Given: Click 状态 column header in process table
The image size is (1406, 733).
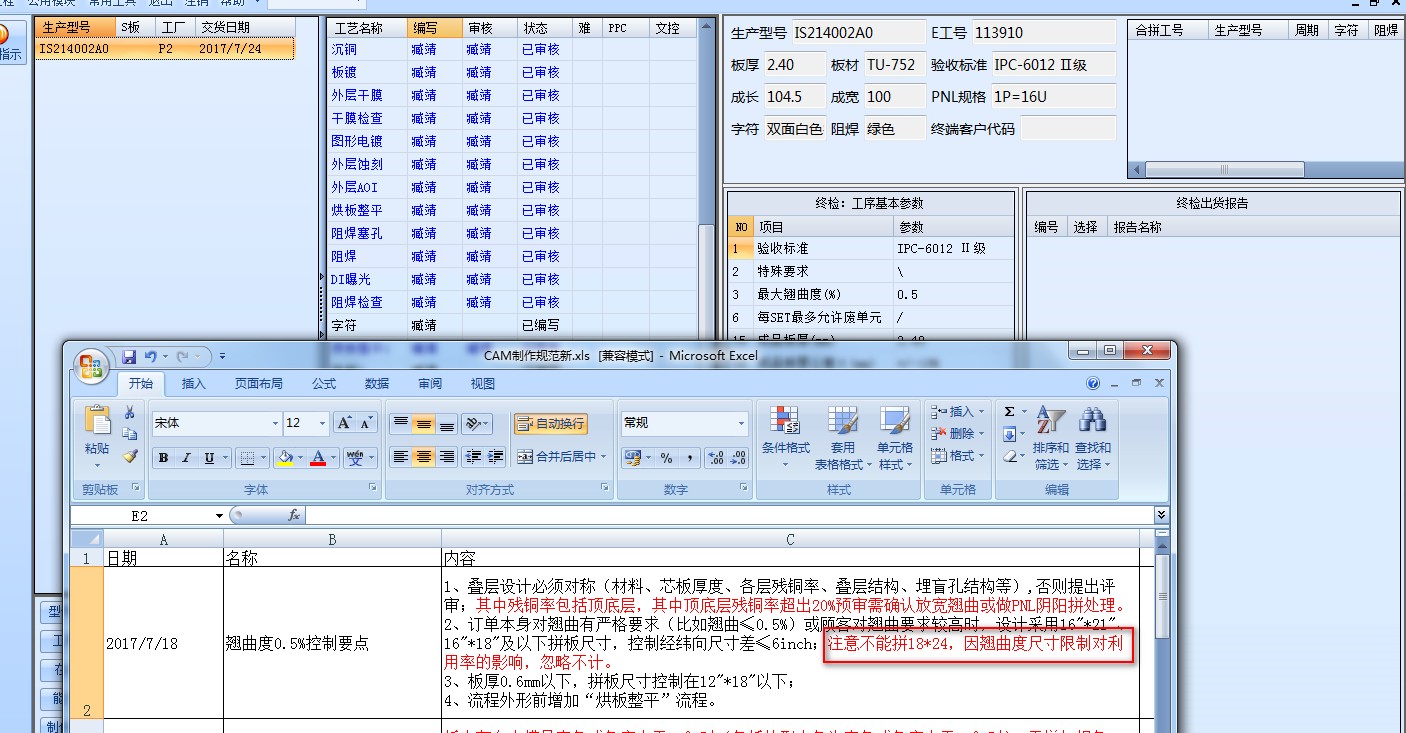Looking at the screenshot, I should [545, 28].
